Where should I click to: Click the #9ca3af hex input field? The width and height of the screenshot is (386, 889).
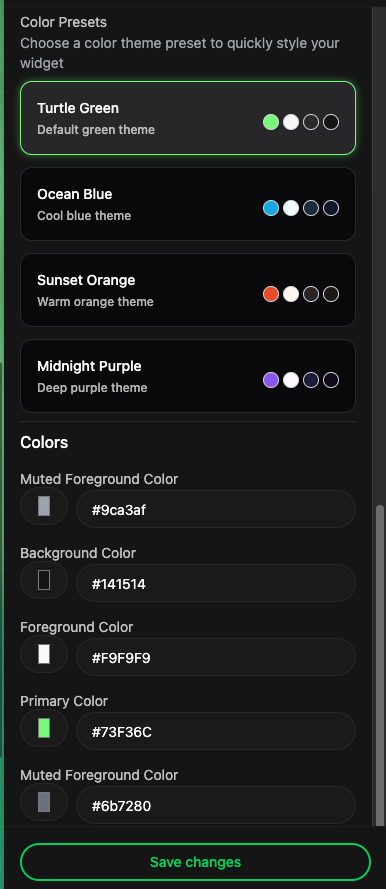pyautogui.click(x=216, y=509)
